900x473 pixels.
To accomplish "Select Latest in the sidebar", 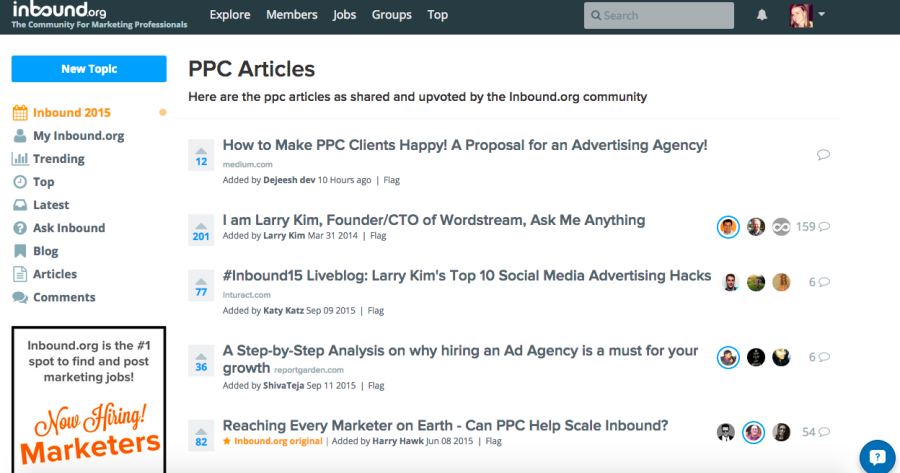I will pos(51,205).
